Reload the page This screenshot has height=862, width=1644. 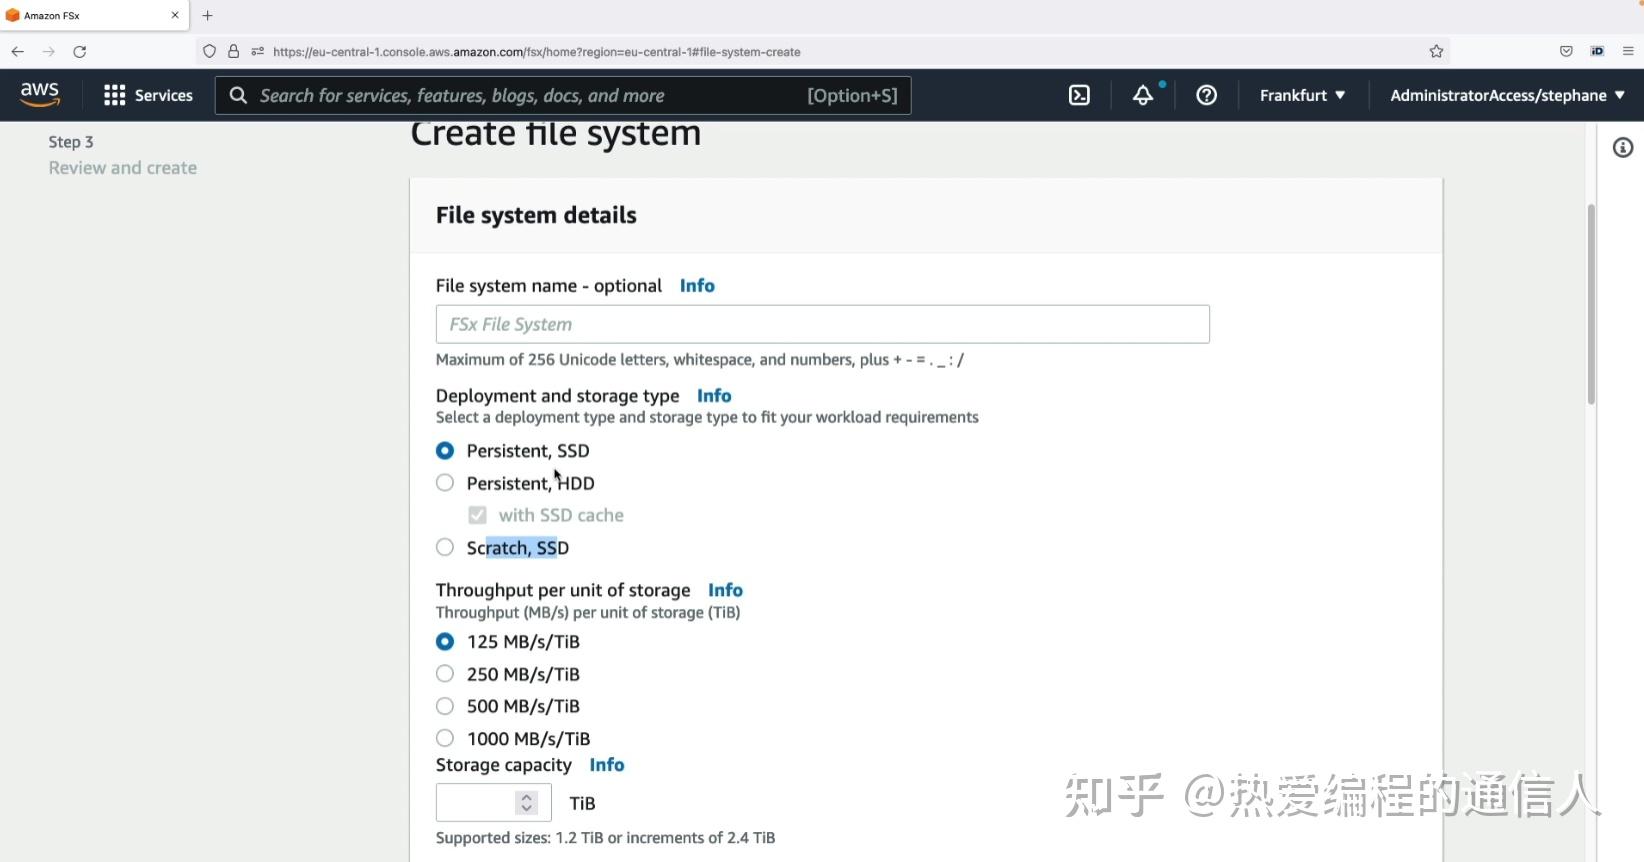(x=80, y=51)
